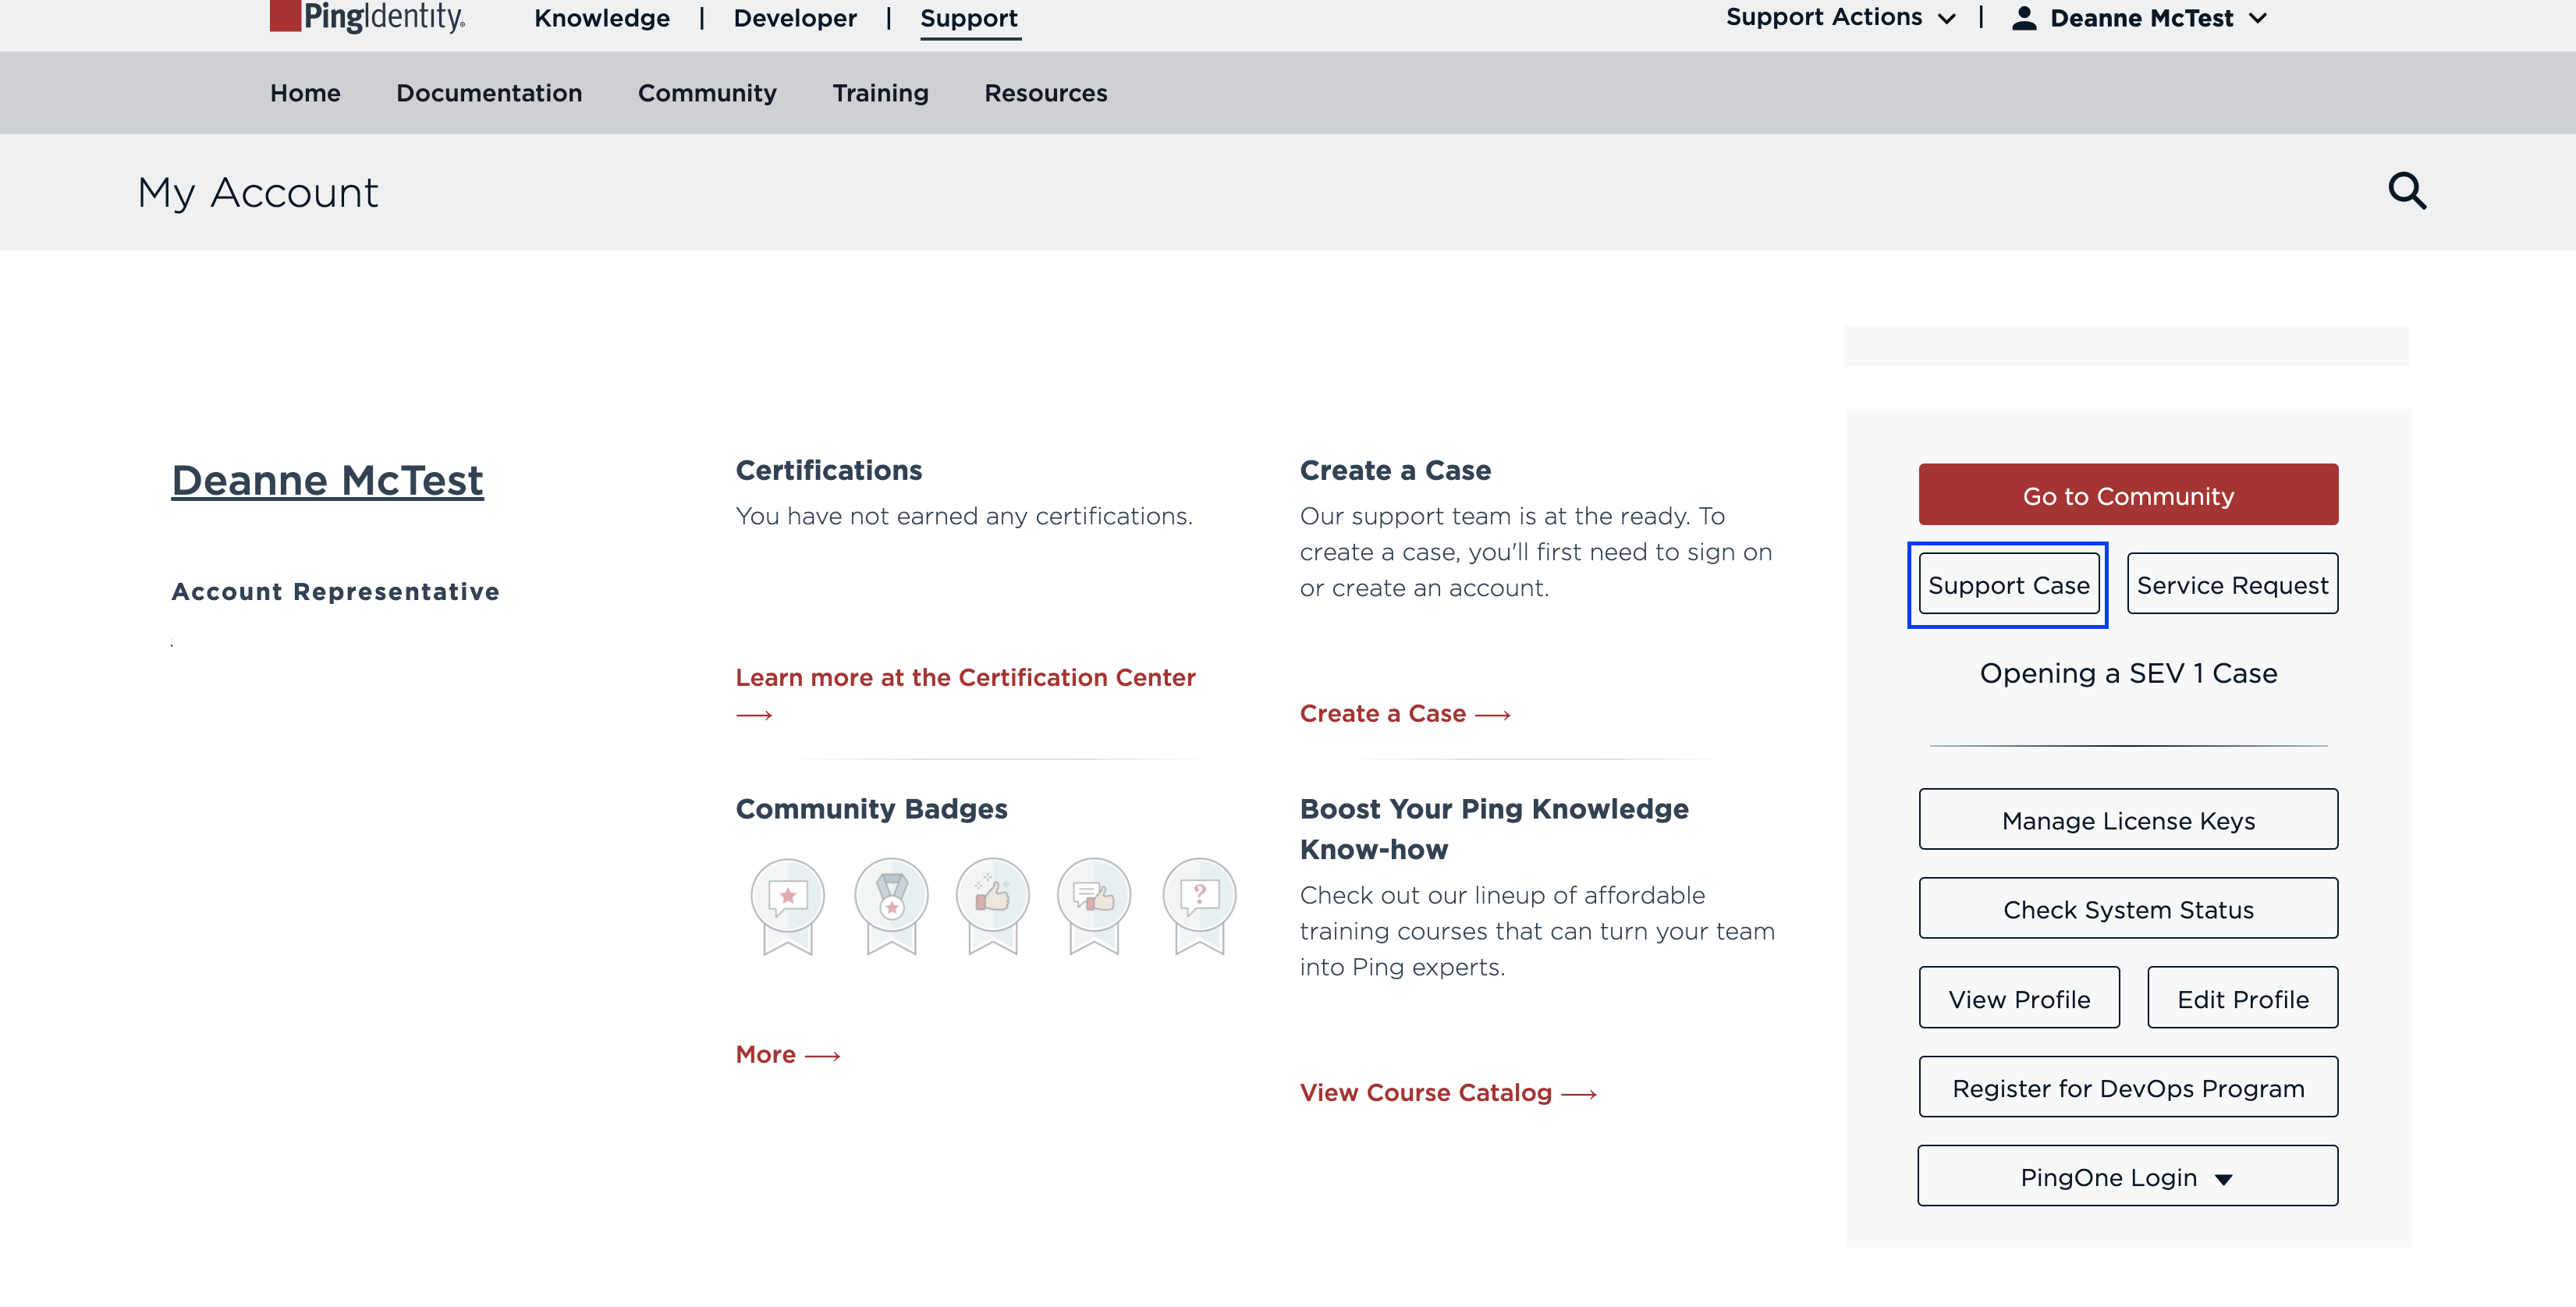Screen dimensions: 2576x1307
Task: Click the thumbs-up community badge
Action: (x=992, y=895)
